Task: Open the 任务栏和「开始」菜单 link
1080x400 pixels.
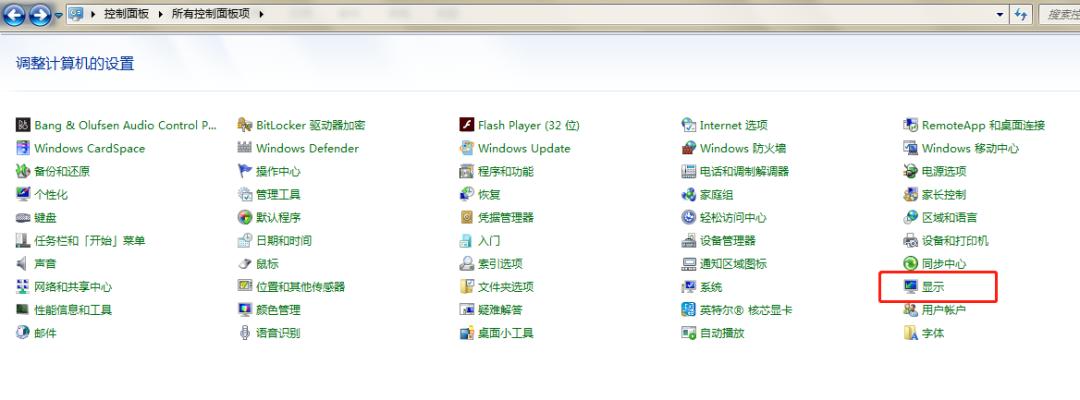Action: click(x=90, y=241)
